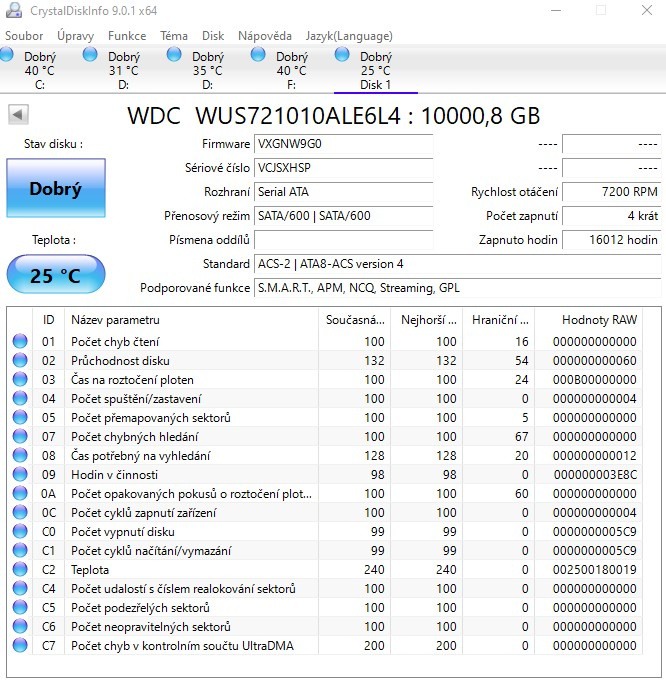
Task: Click status orb of attribute 04 Počet spuštění/zastavení
Action: tap(20, 398)
